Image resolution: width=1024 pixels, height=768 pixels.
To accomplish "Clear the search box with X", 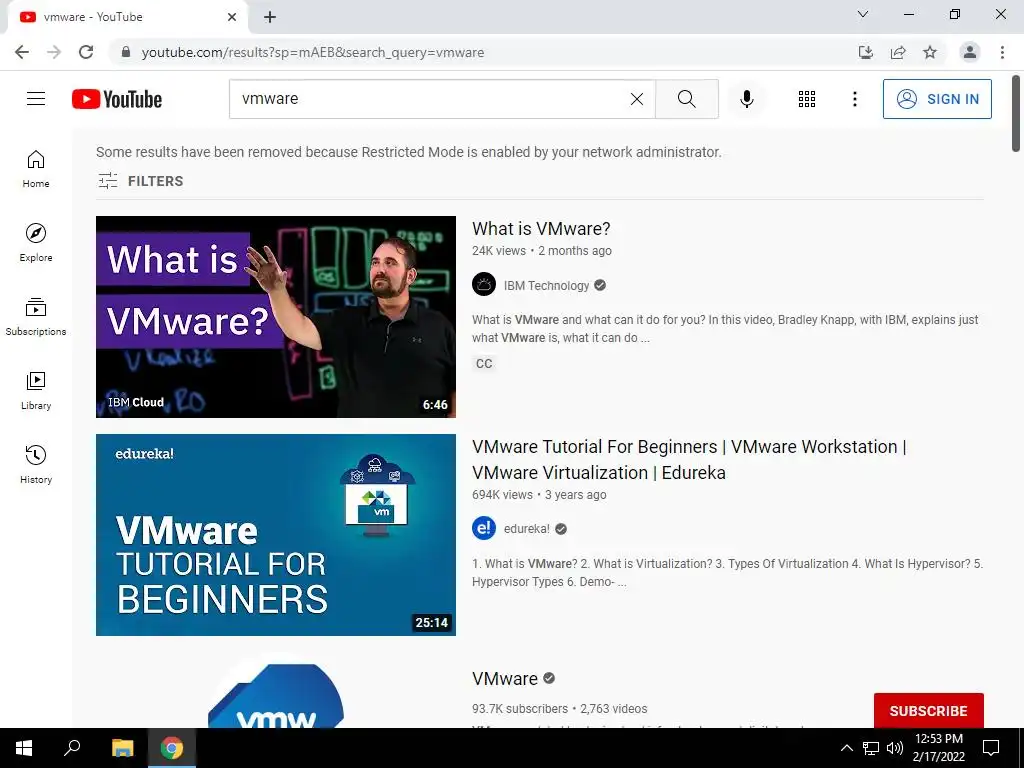I will tap(637, 99).
